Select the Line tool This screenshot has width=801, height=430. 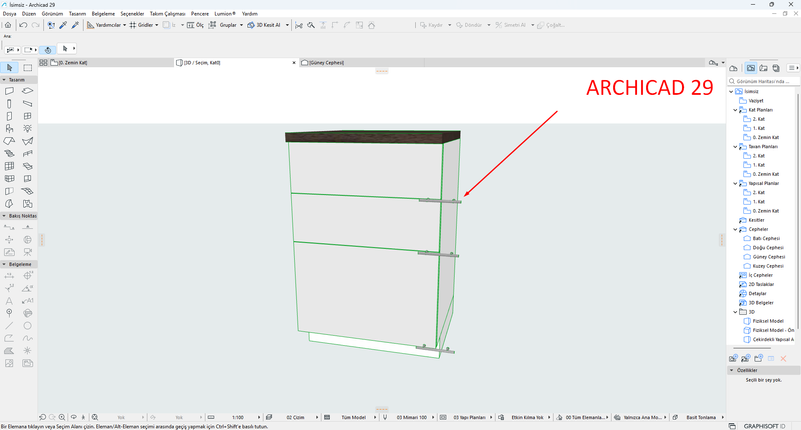click(x=9, y=326)
